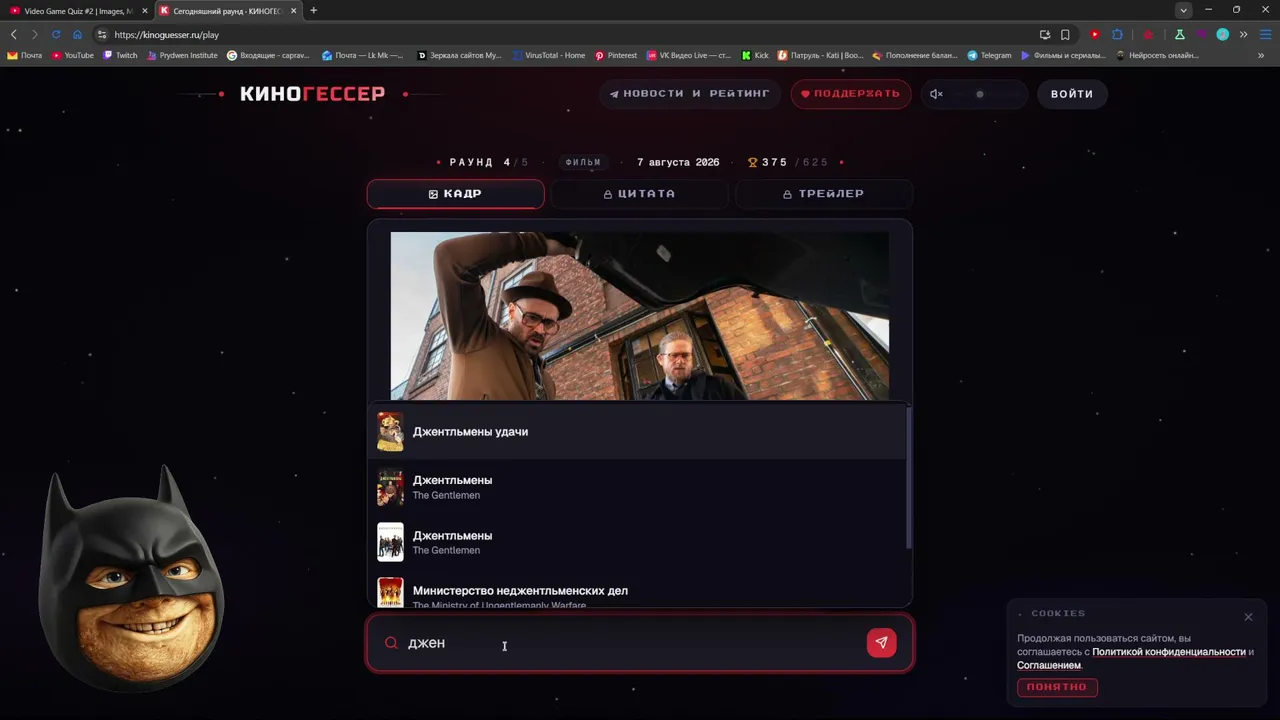Click the movie frame image

pyautogui.click(x=640, y=316)
